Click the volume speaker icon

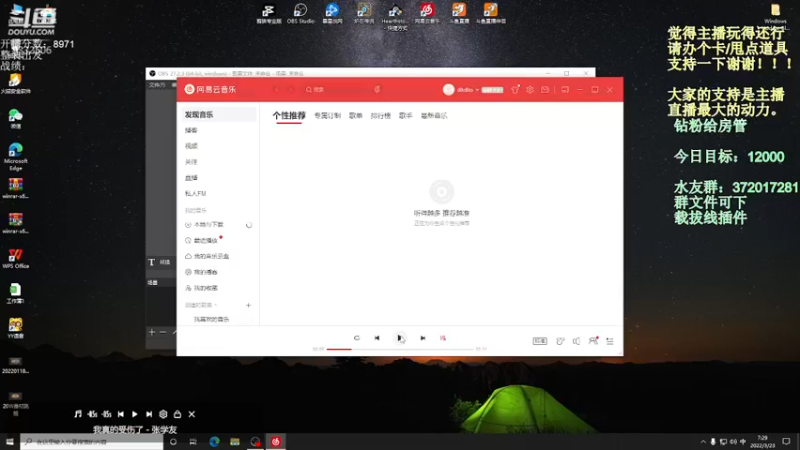coord(576,341)
